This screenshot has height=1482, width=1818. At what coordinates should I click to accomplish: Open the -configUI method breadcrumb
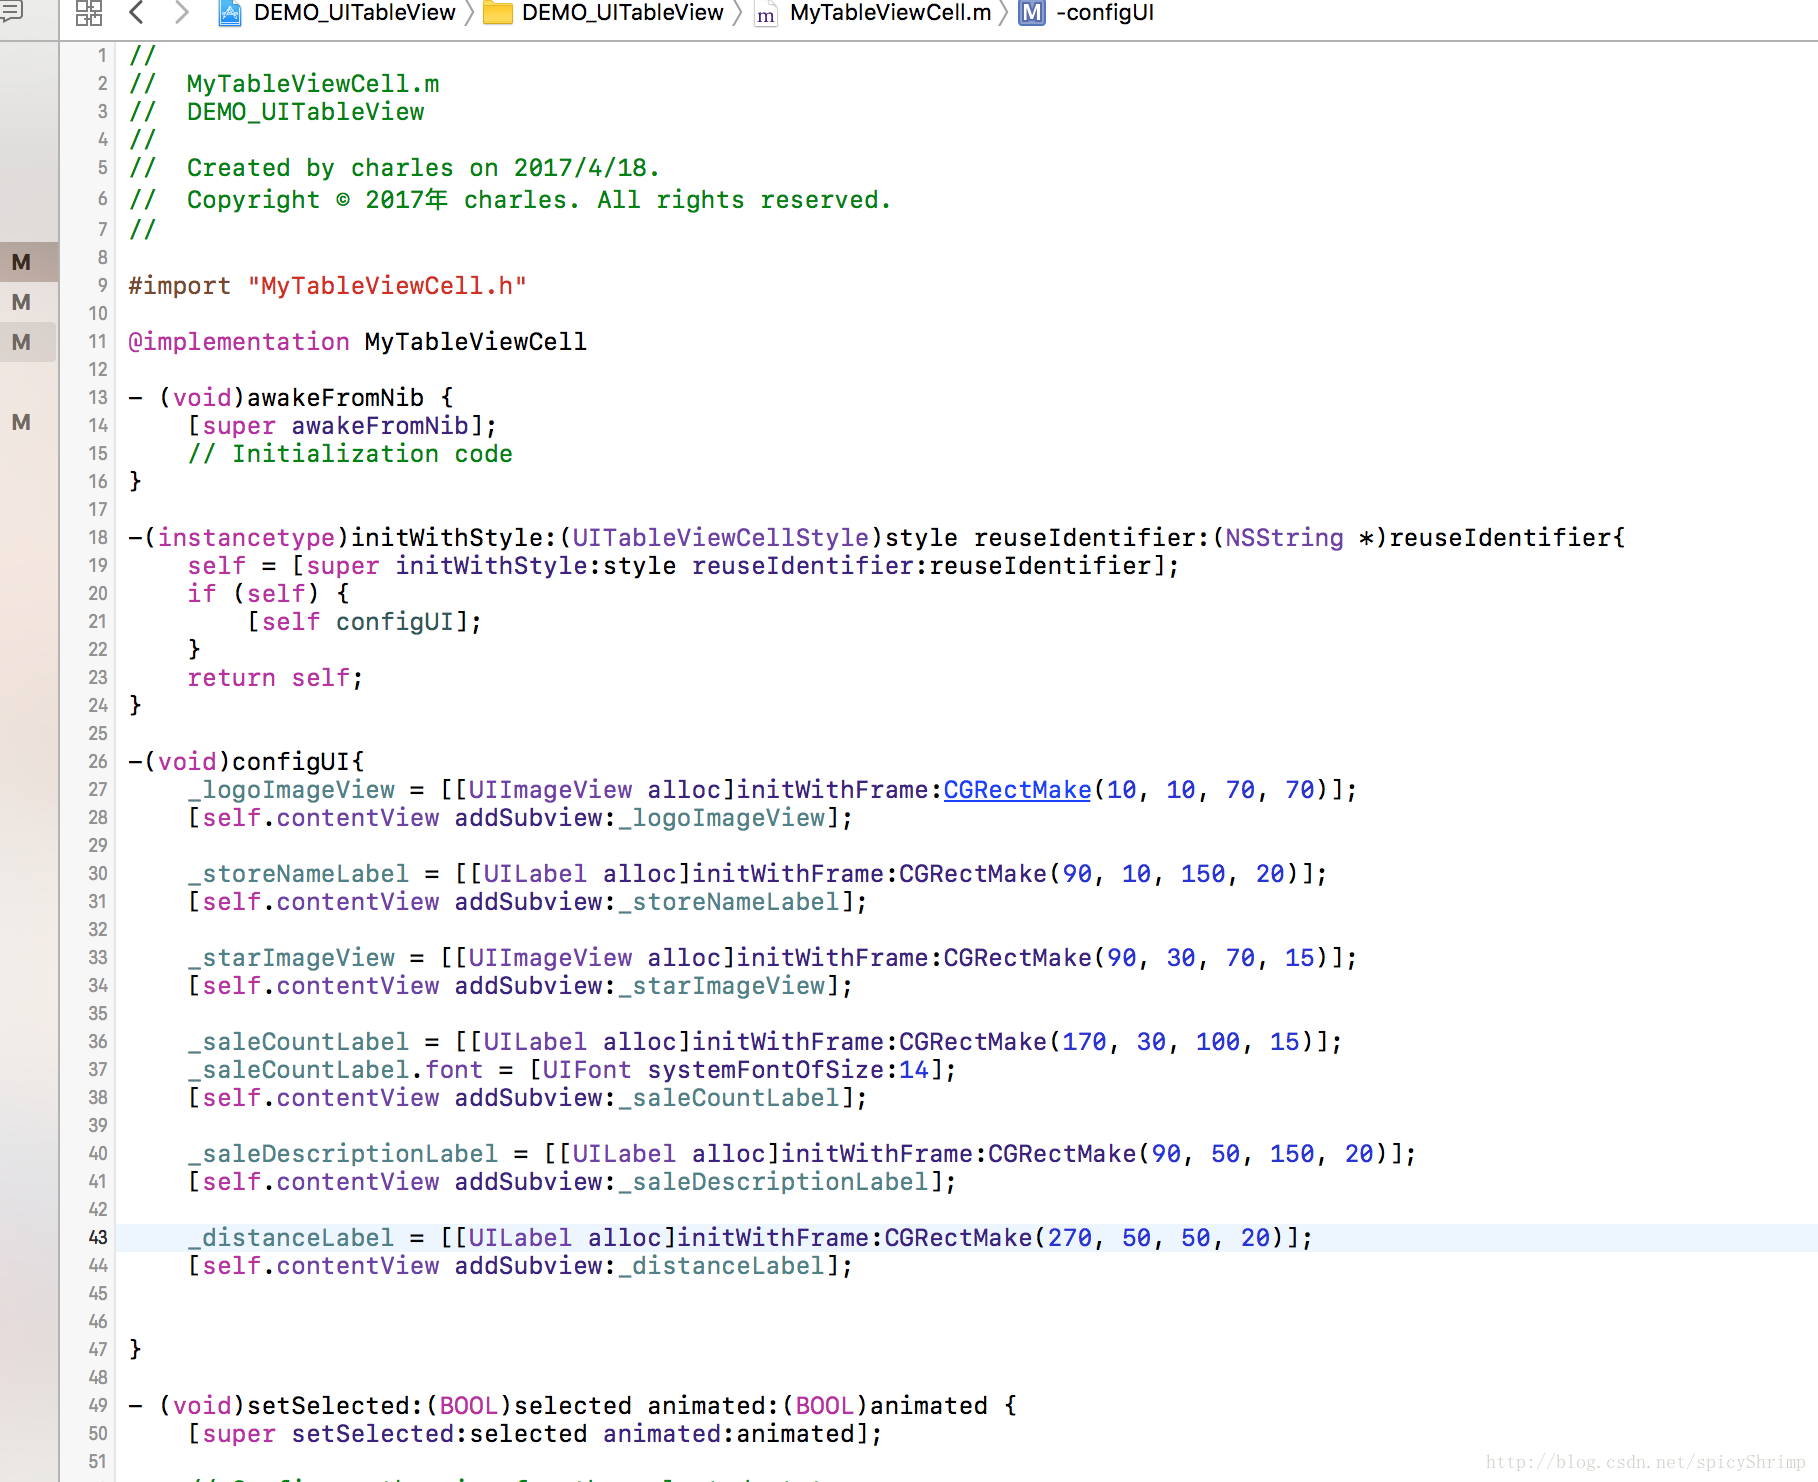click(1086, 13)
